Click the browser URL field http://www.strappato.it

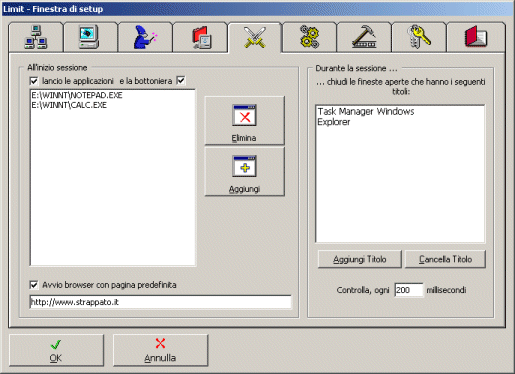pyautogui.click(x=160, y=302)
